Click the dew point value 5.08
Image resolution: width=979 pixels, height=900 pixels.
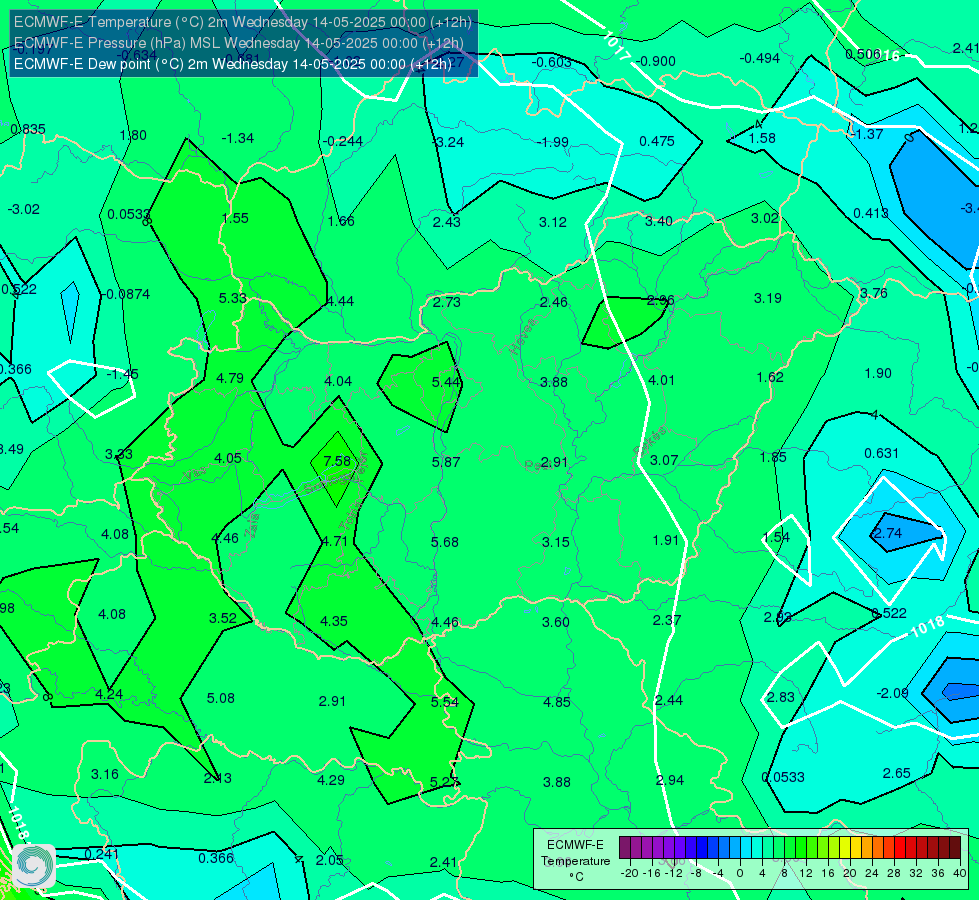(x=221, y=698)
